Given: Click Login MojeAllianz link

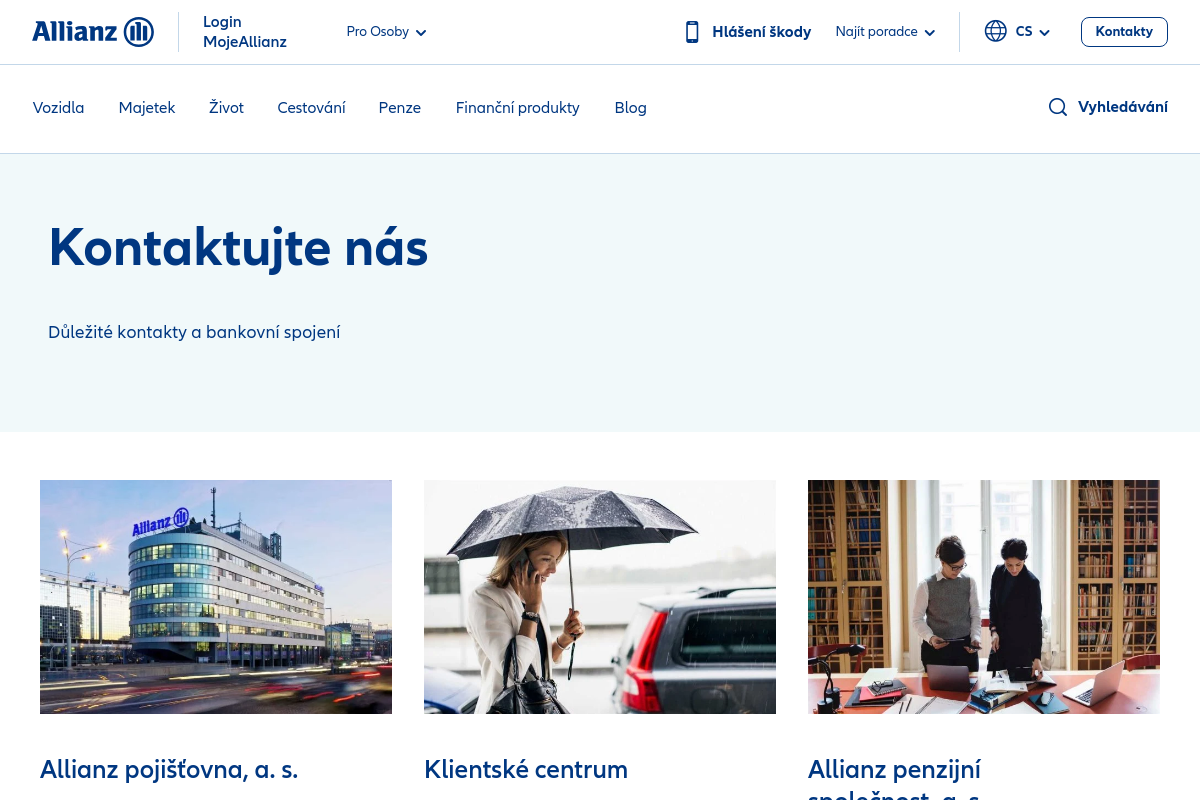Looking at the screenshot, I should click(244, 32).
